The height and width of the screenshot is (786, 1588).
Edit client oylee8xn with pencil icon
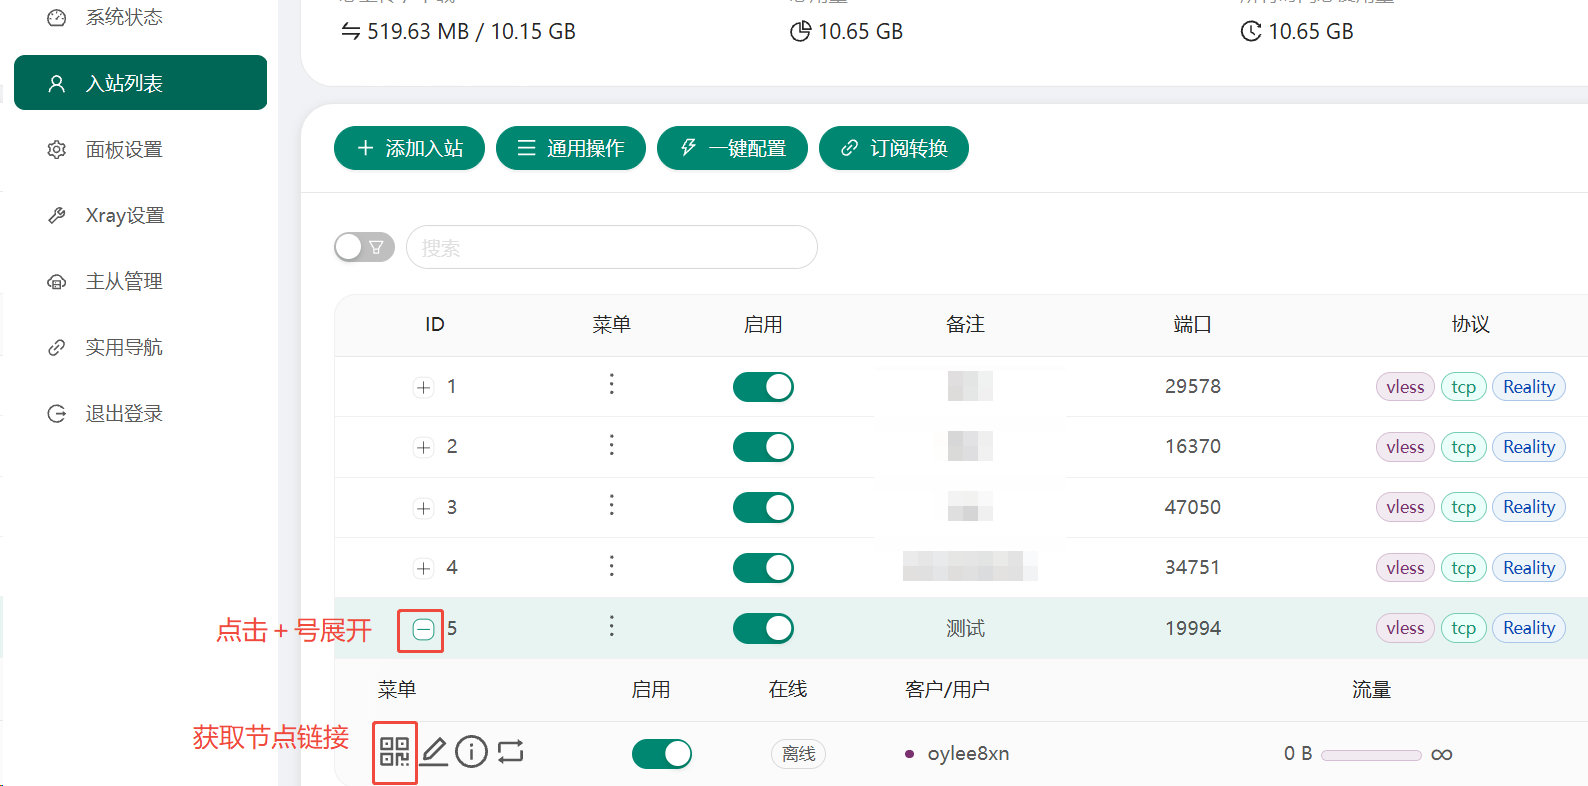pos(434,751)
